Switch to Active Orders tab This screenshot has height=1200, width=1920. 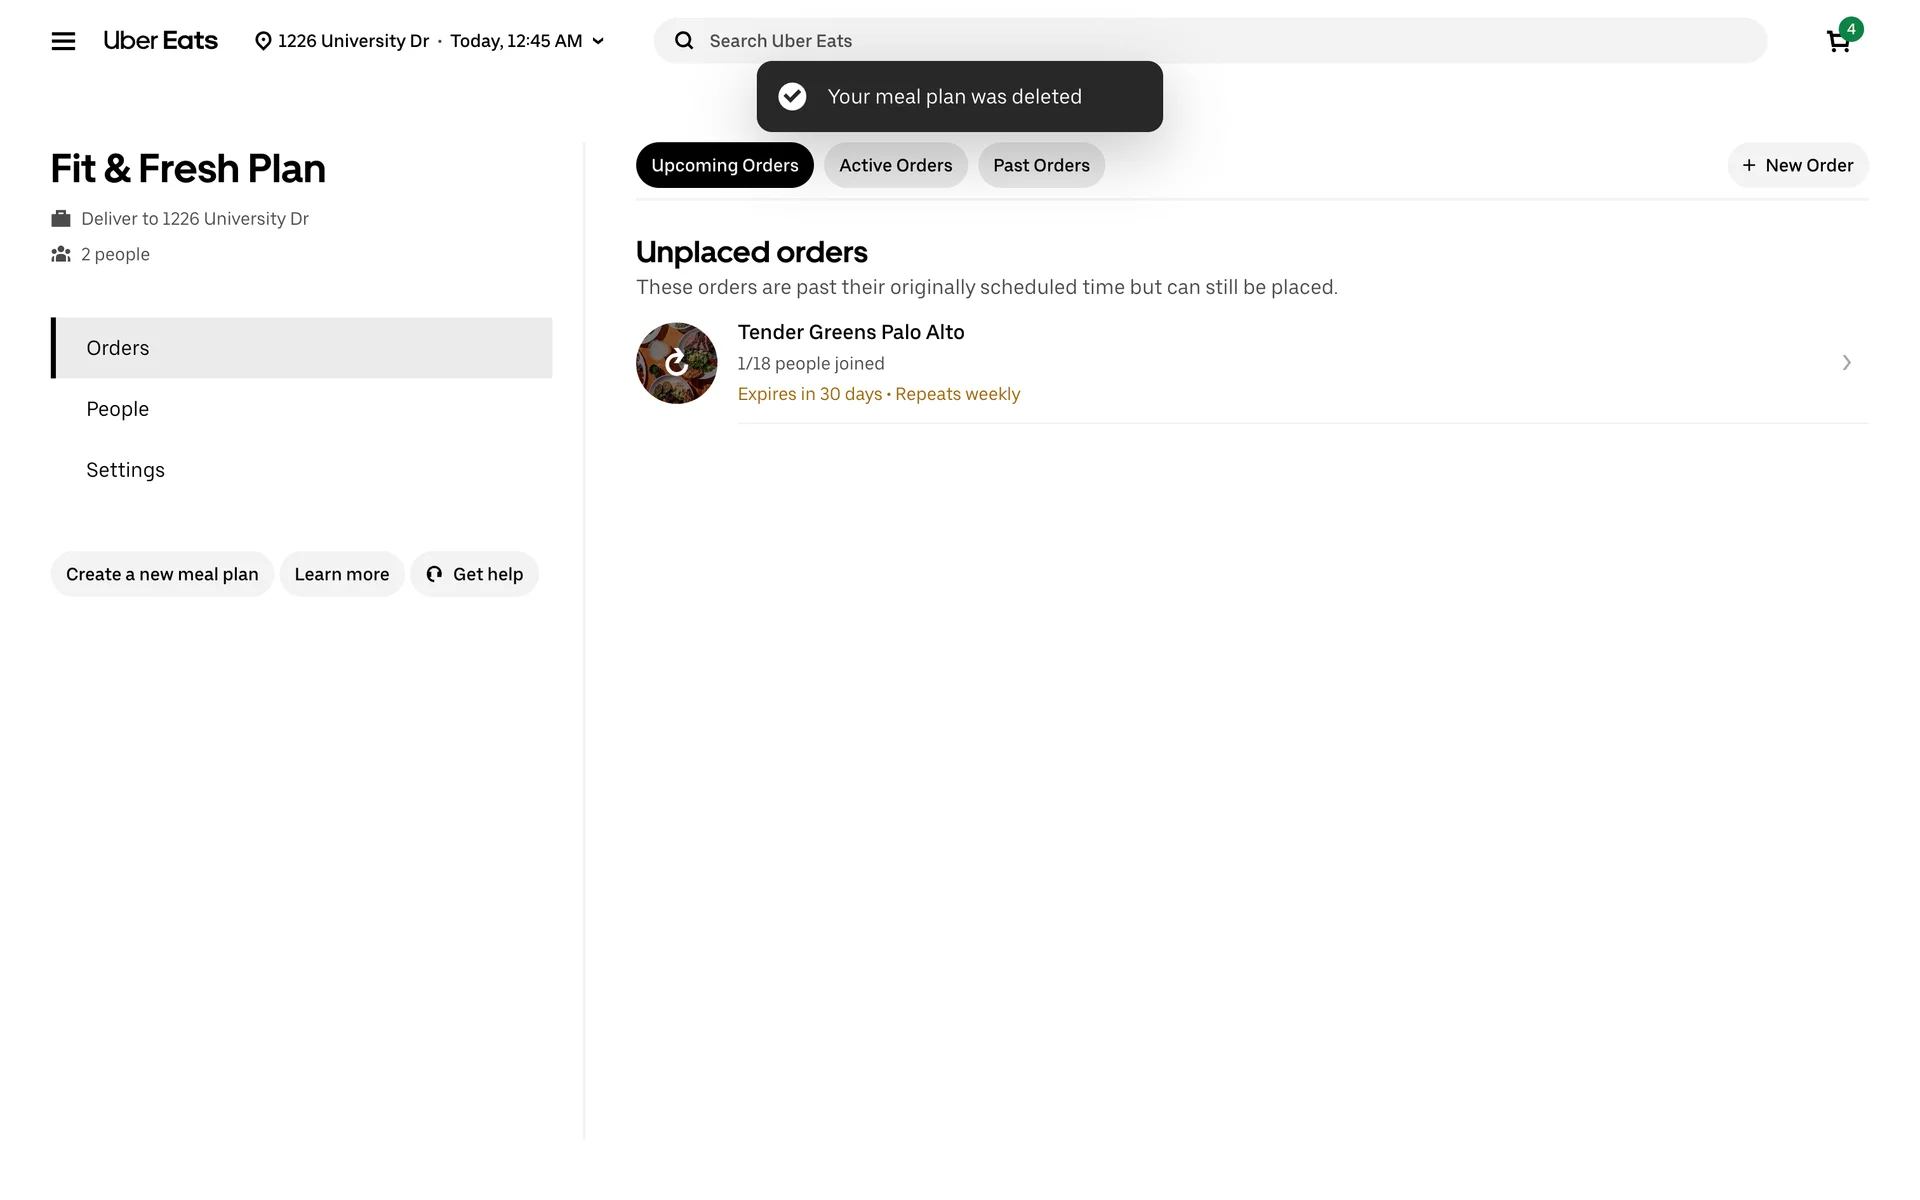[x=895, y=165]
